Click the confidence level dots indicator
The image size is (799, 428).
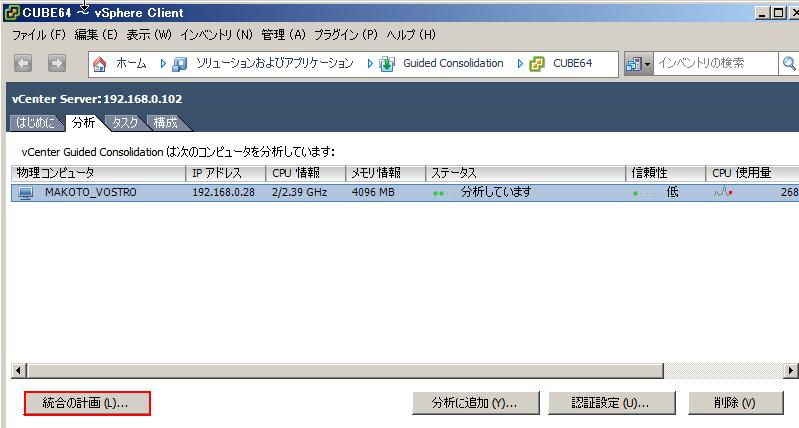click(643, 194)
